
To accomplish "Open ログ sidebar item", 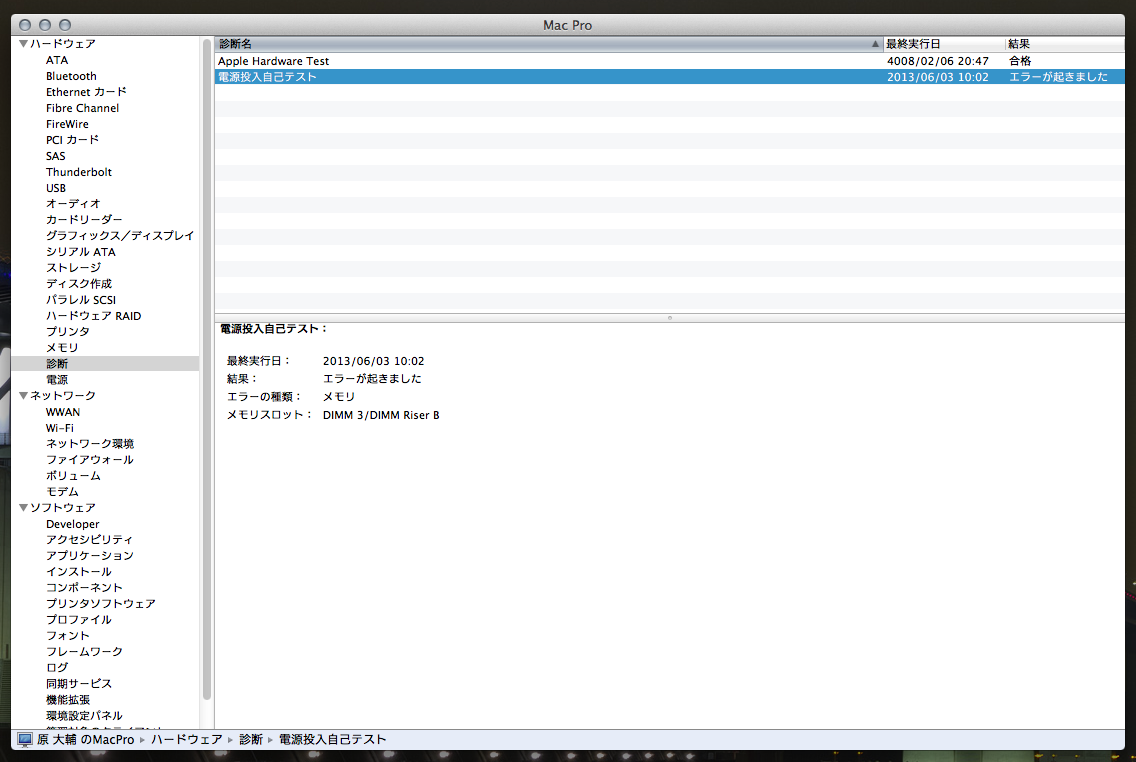I will (57, 667).
